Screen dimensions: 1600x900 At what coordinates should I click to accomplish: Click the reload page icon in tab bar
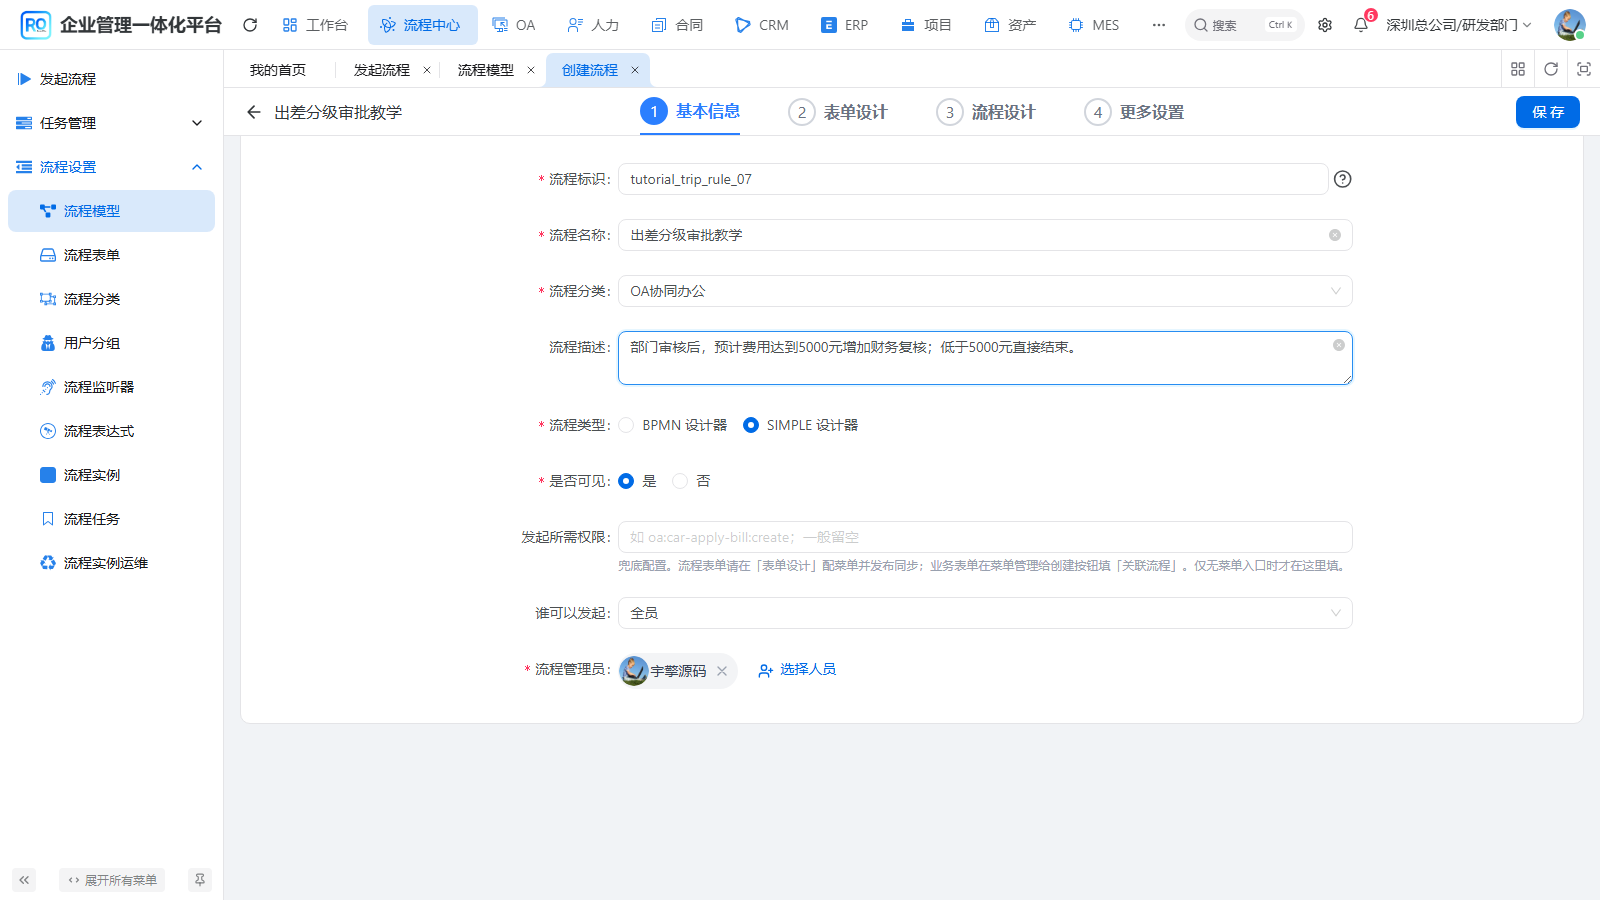[x=1551, y=69]
